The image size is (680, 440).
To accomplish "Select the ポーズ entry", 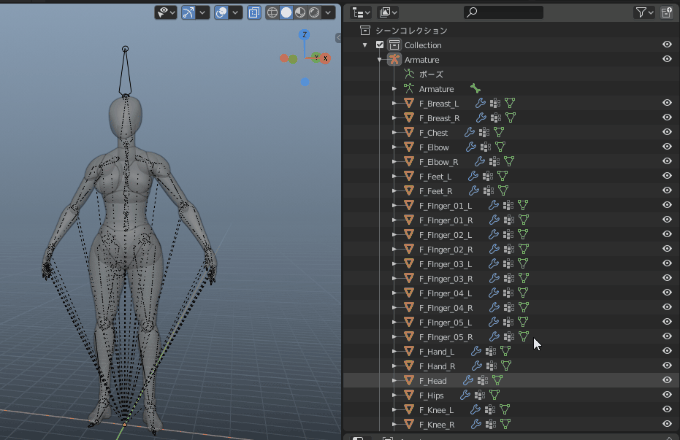I will 431,74.
